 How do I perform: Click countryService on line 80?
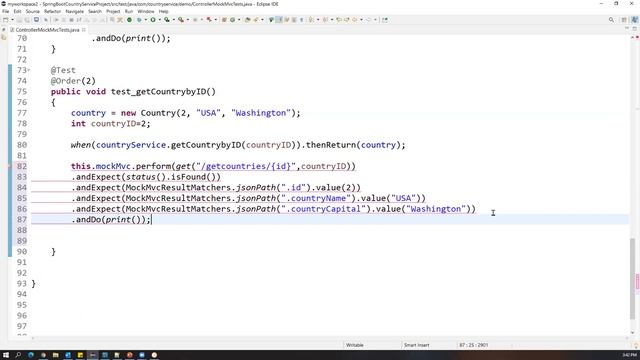(x=131, y=145)
